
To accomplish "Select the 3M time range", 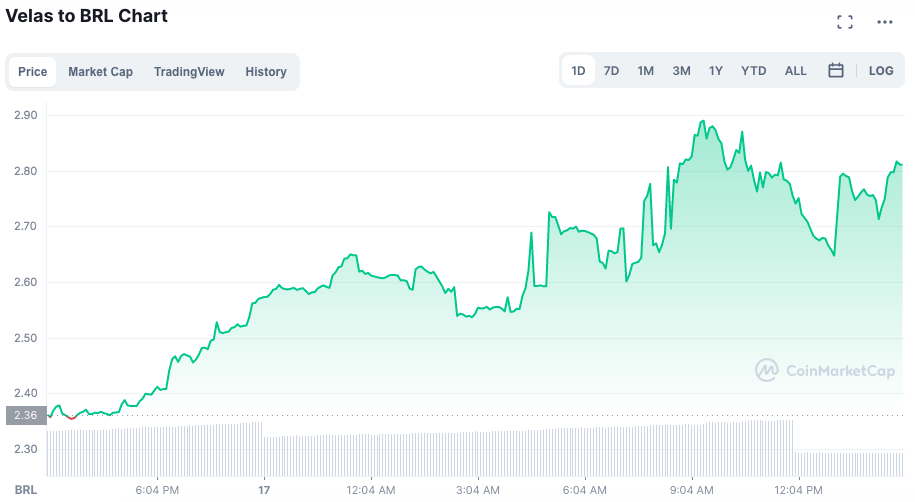I will point(681,71).
